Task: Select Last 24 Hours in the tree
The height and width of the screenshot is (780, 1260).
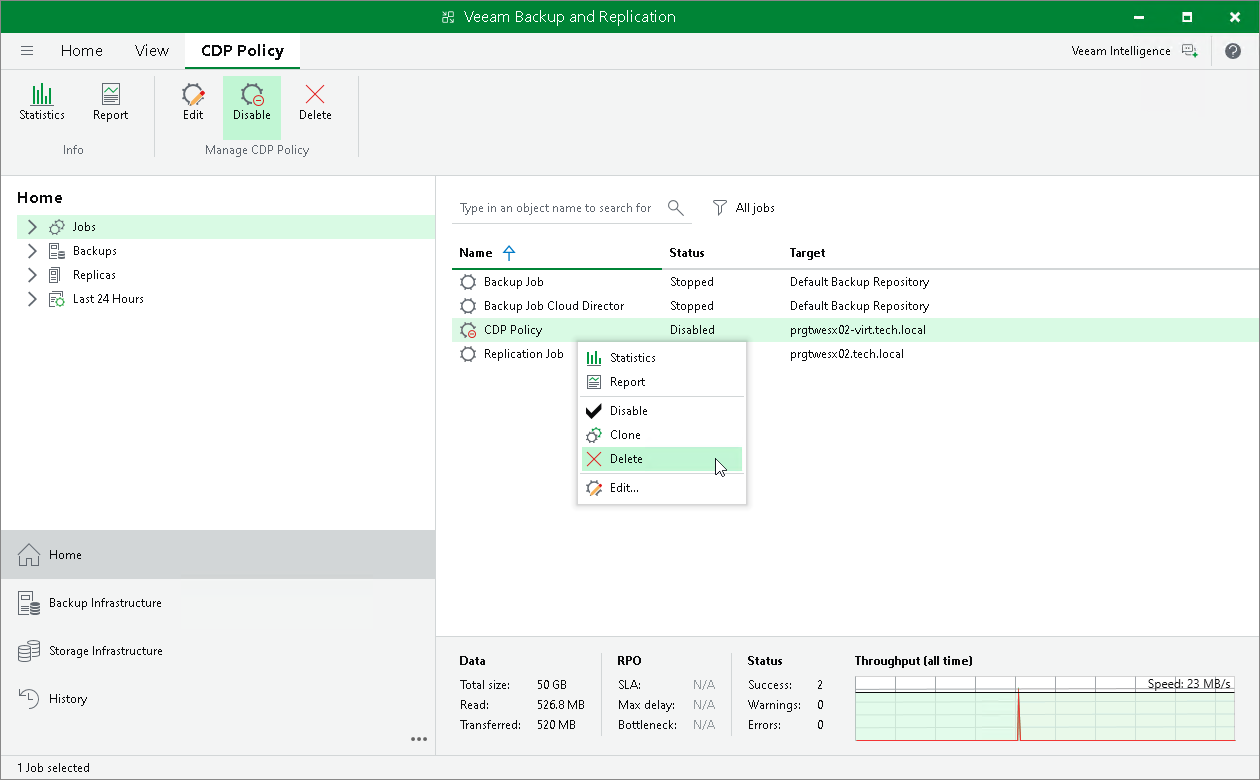Action: [108, 299]
